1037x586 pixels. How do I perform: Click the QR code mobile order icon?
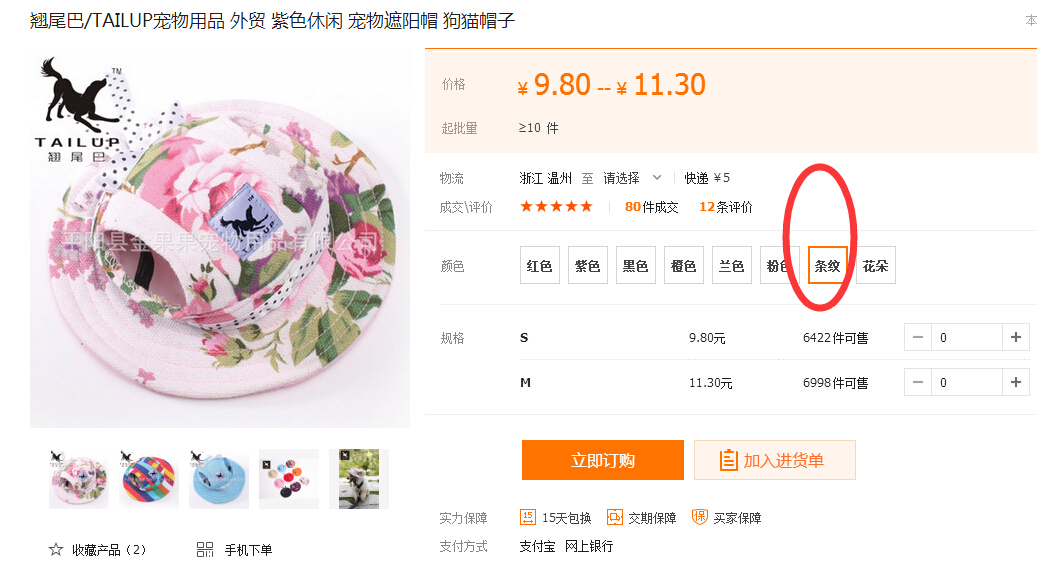(205, 550)
